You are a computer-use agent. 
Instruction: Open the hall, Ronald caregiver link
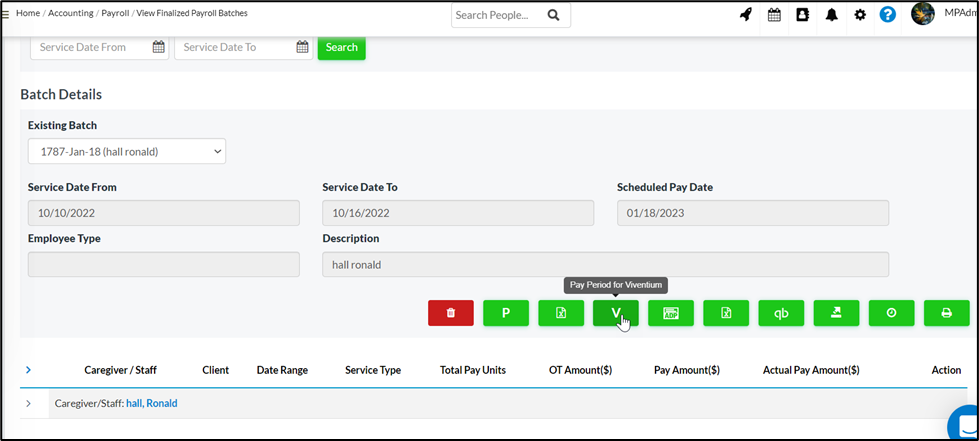coord(151,403)
